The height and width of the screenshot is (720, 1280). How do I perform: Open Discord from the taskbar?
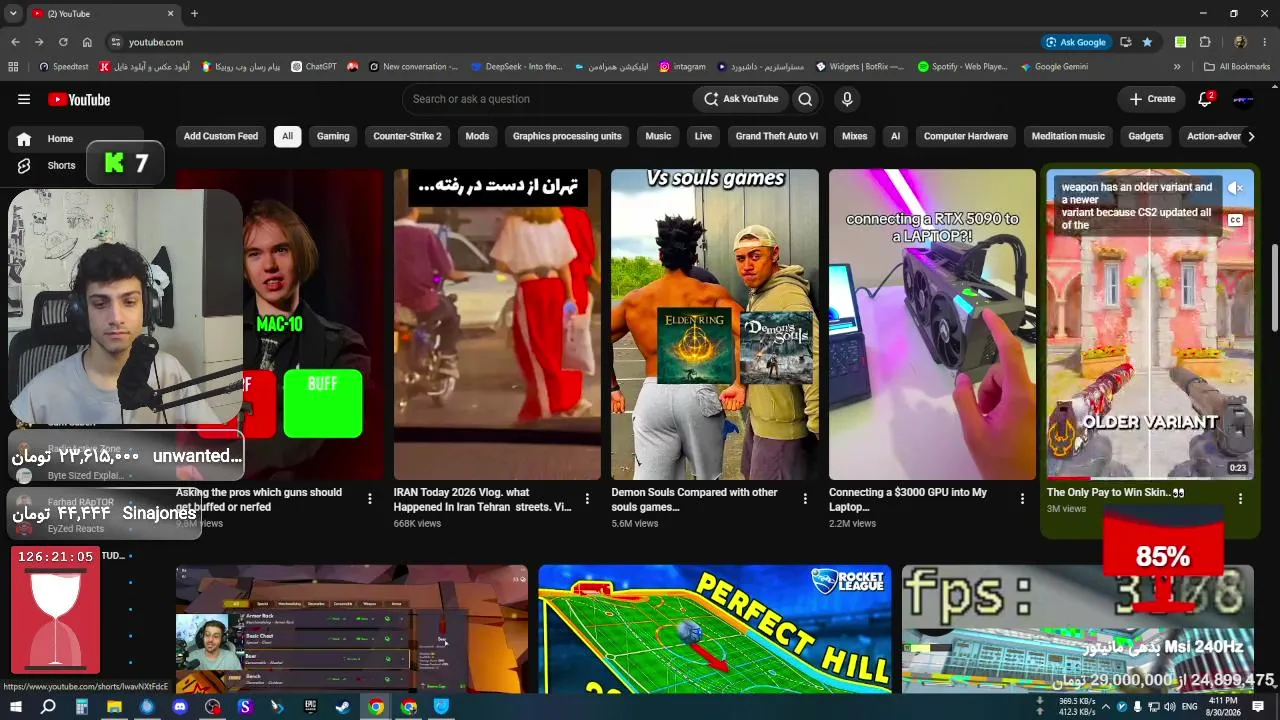[180, 707]
